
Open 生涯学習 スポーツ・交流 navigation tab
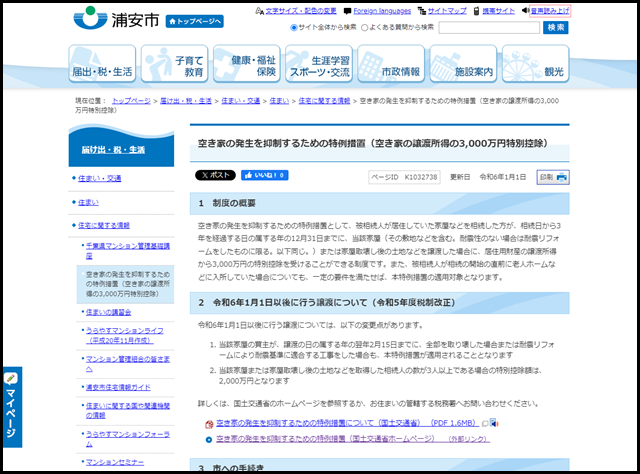coord(319,64)
